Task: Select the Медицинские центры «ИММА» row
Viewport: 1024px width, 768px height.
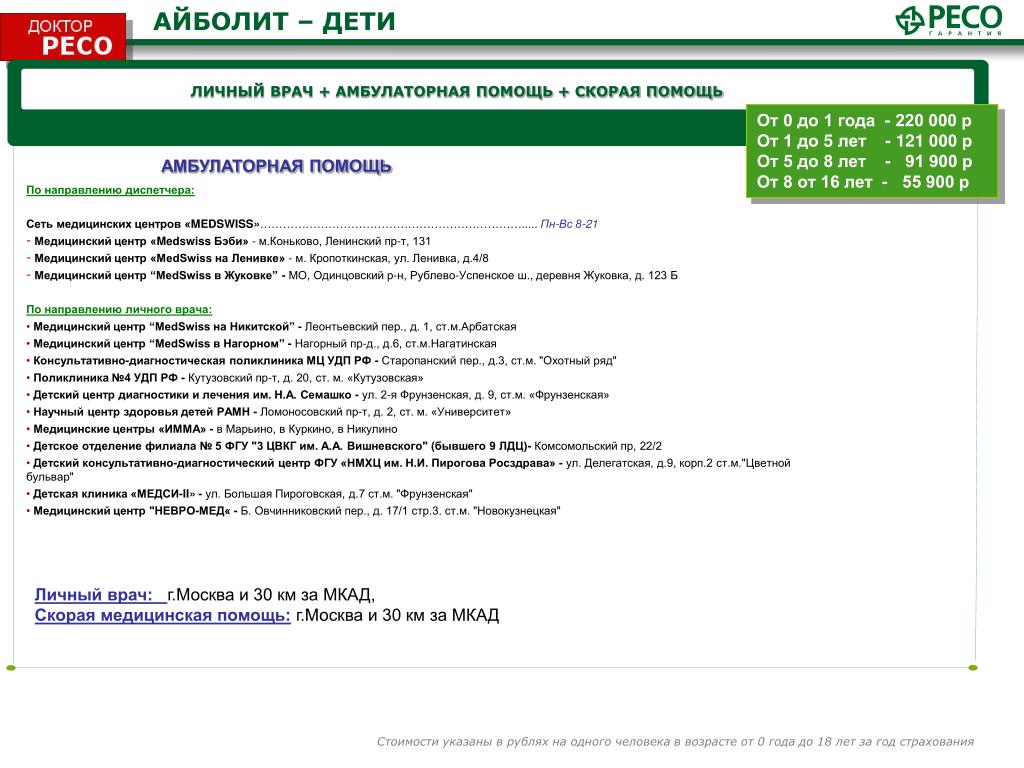Action: click(212, 429)
